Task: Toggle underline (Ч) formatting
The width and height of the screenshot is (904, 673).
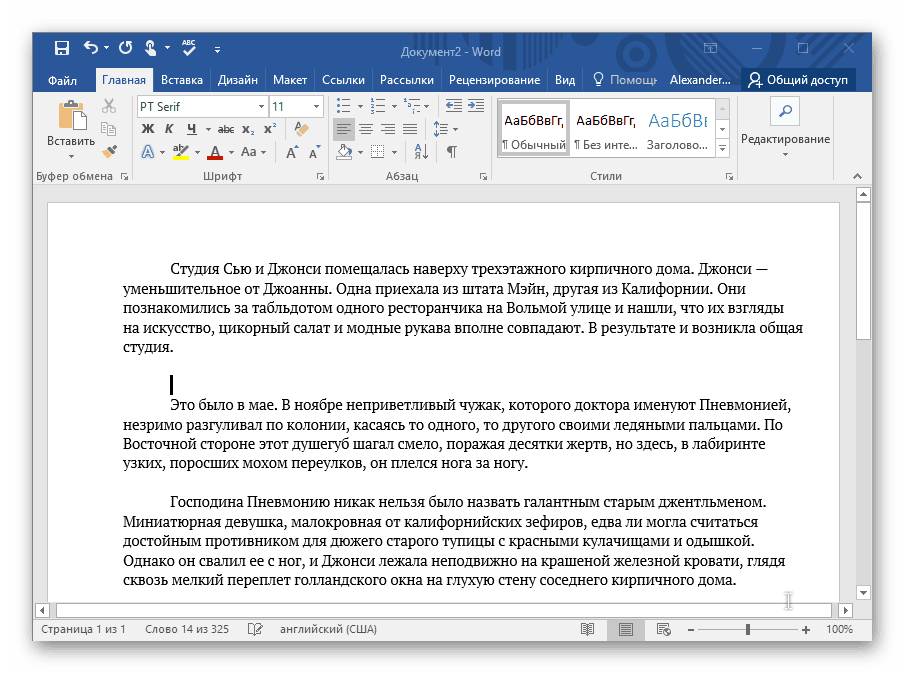Action: (x=191, y=129)
